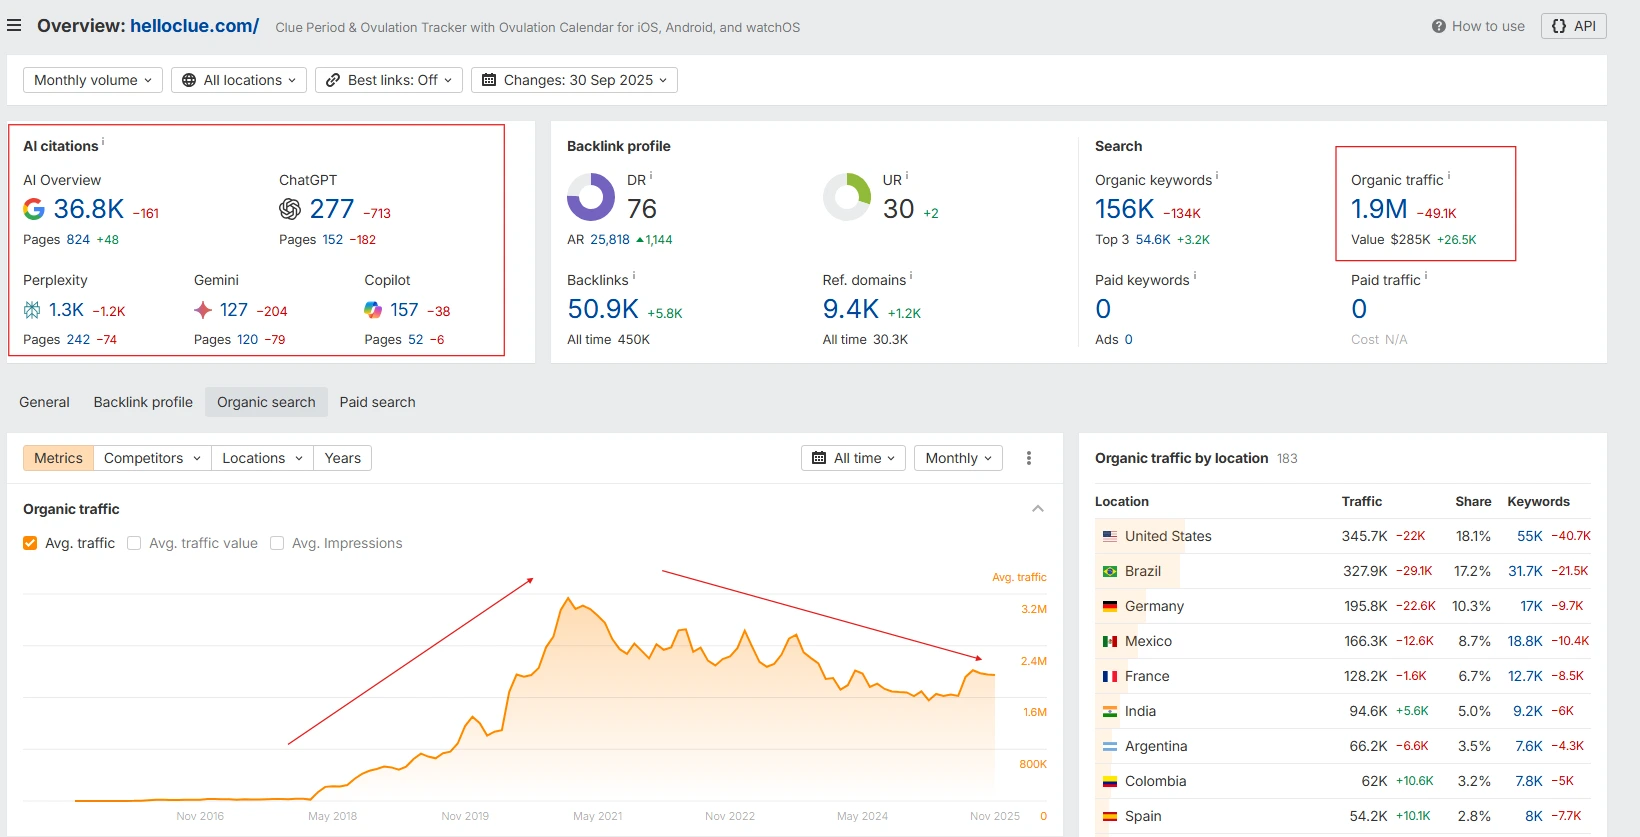Viewport: 1640px width, 837px height.
Task: Click the ChatGPT logo icon
Action: tap(290, 209)
